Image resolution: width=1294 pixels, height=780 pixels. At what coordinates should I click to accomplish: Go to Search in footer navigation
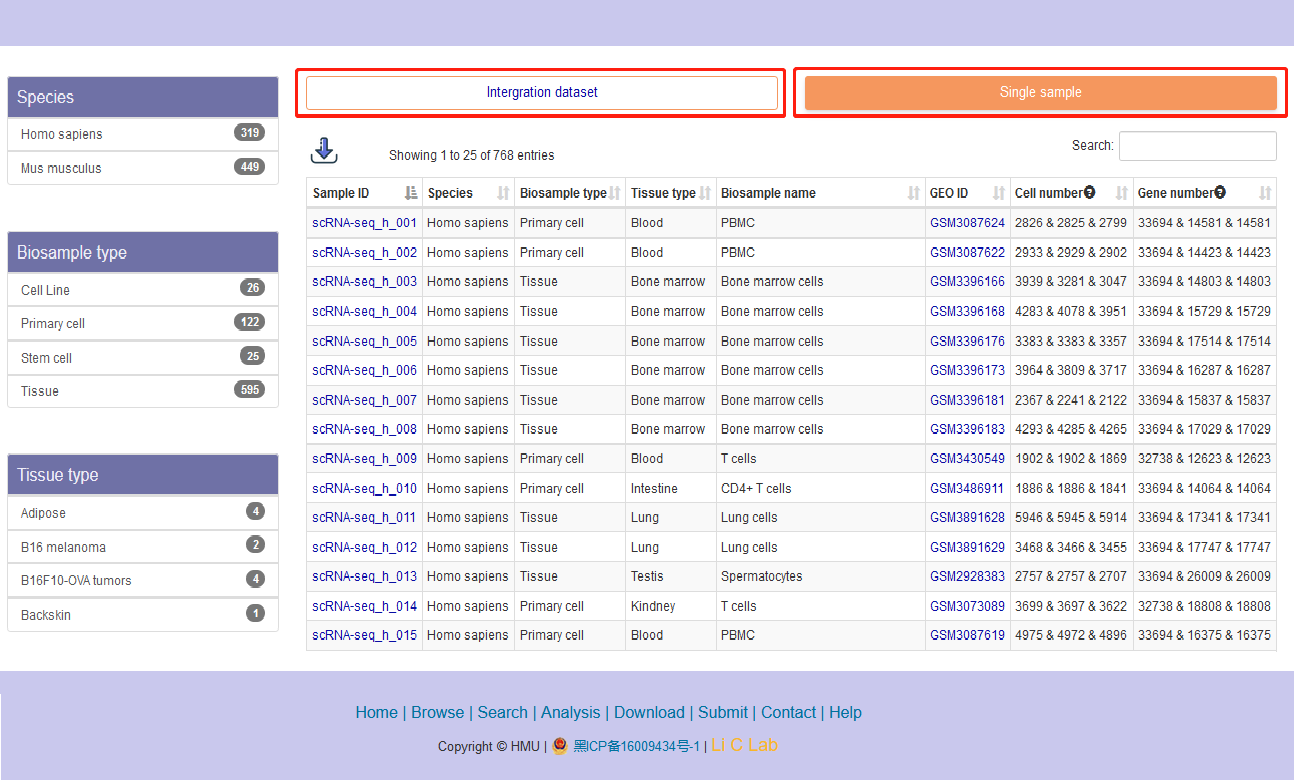click(x=502, y=713)
